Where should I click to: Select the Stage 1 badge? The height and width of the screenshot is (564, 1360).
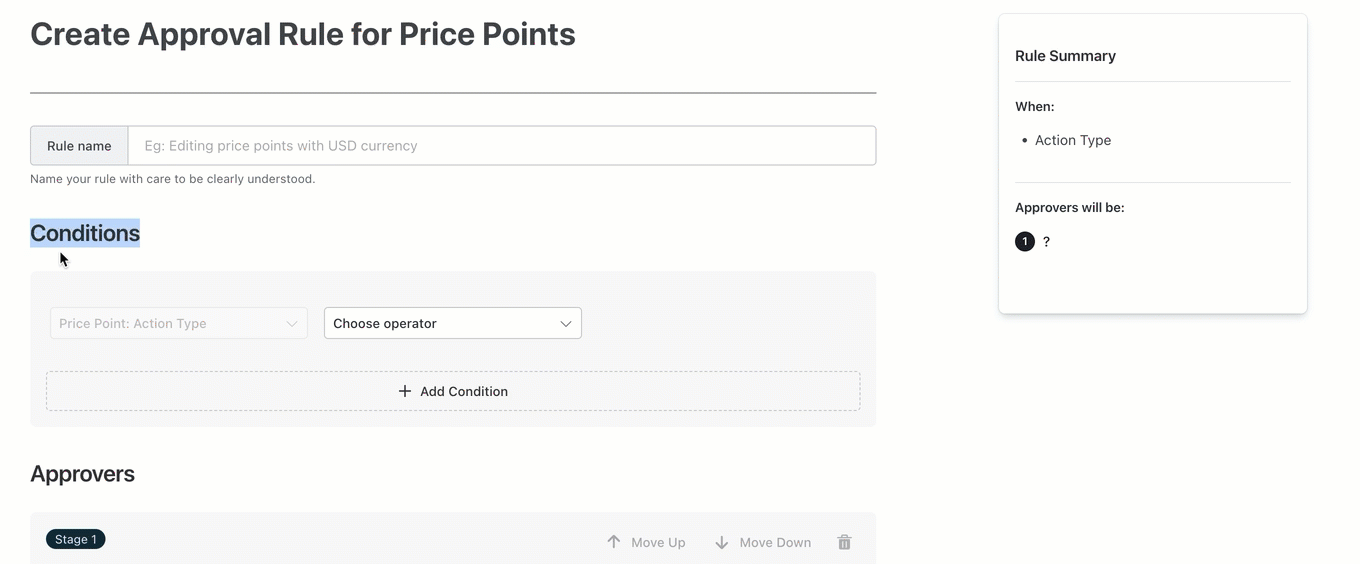click(76, 539)
